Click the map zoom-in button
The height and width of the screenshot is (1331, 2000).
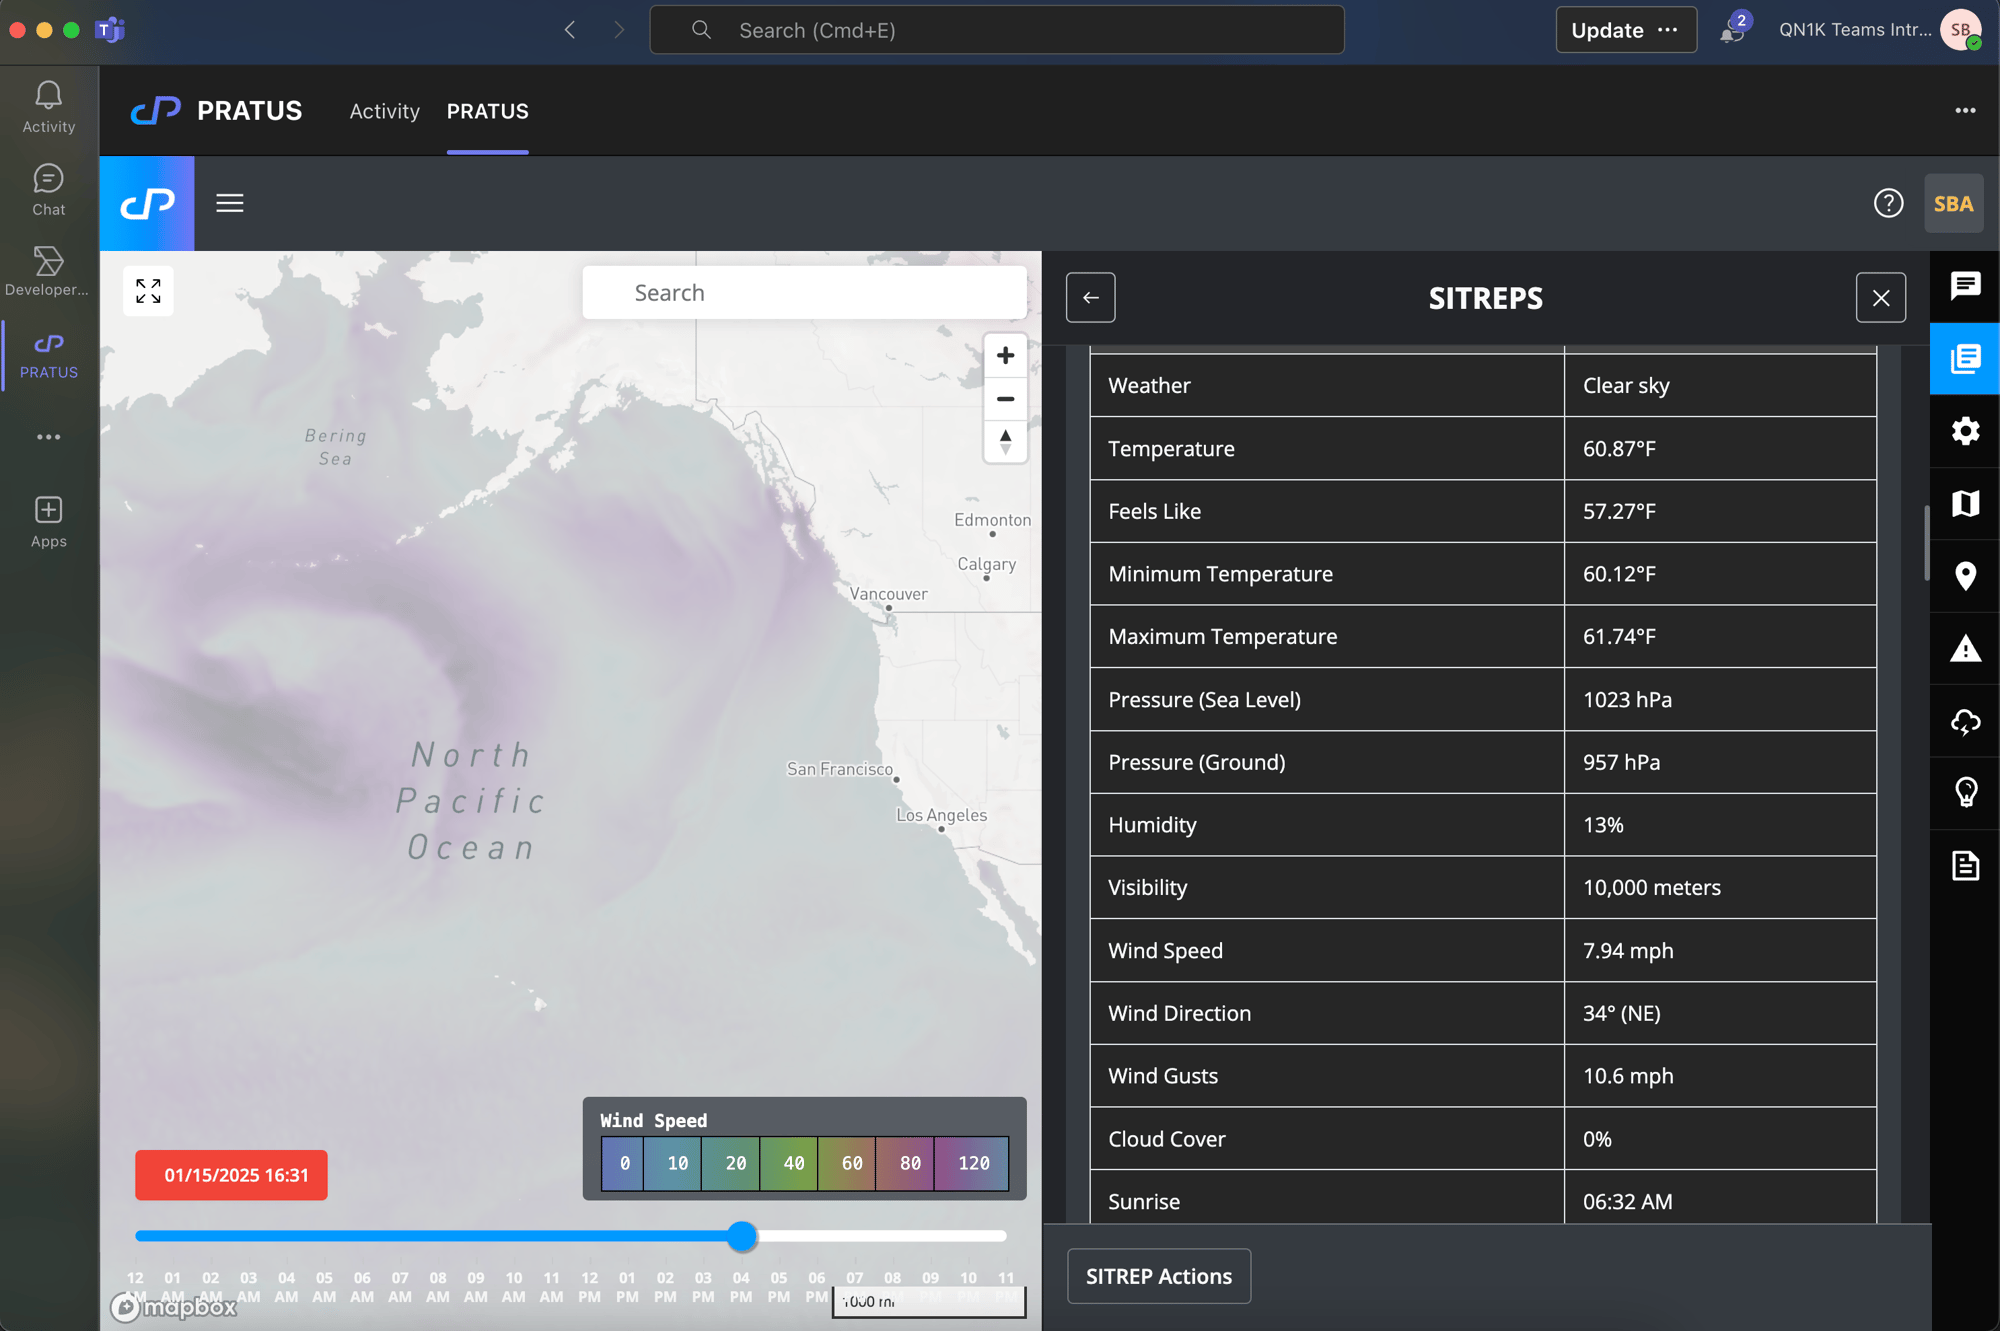pos(1004,354)
